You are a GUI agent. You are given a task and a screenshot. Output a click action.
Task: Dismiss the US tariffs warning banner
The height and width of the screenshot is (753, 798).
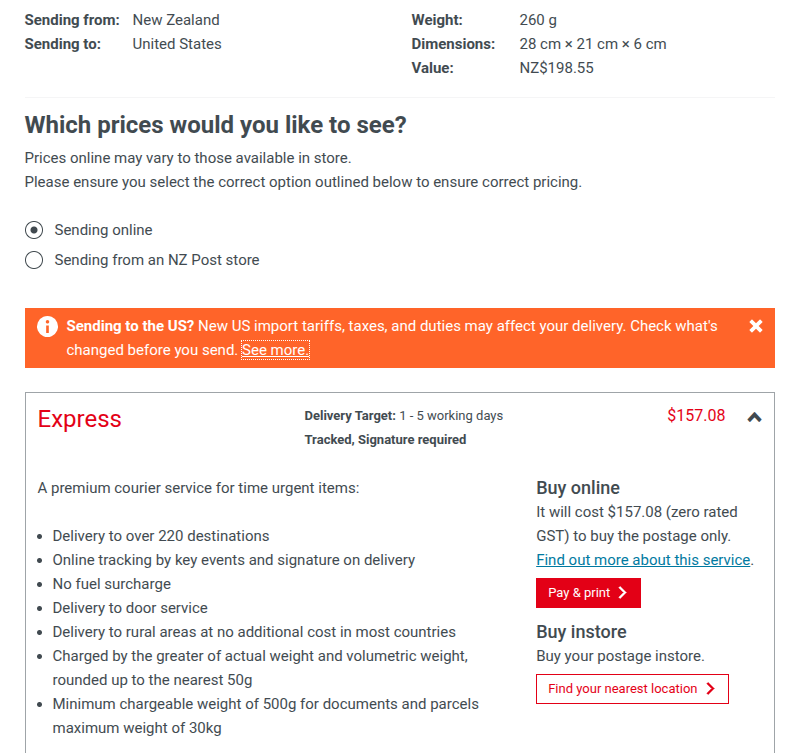tap(756, 326)
